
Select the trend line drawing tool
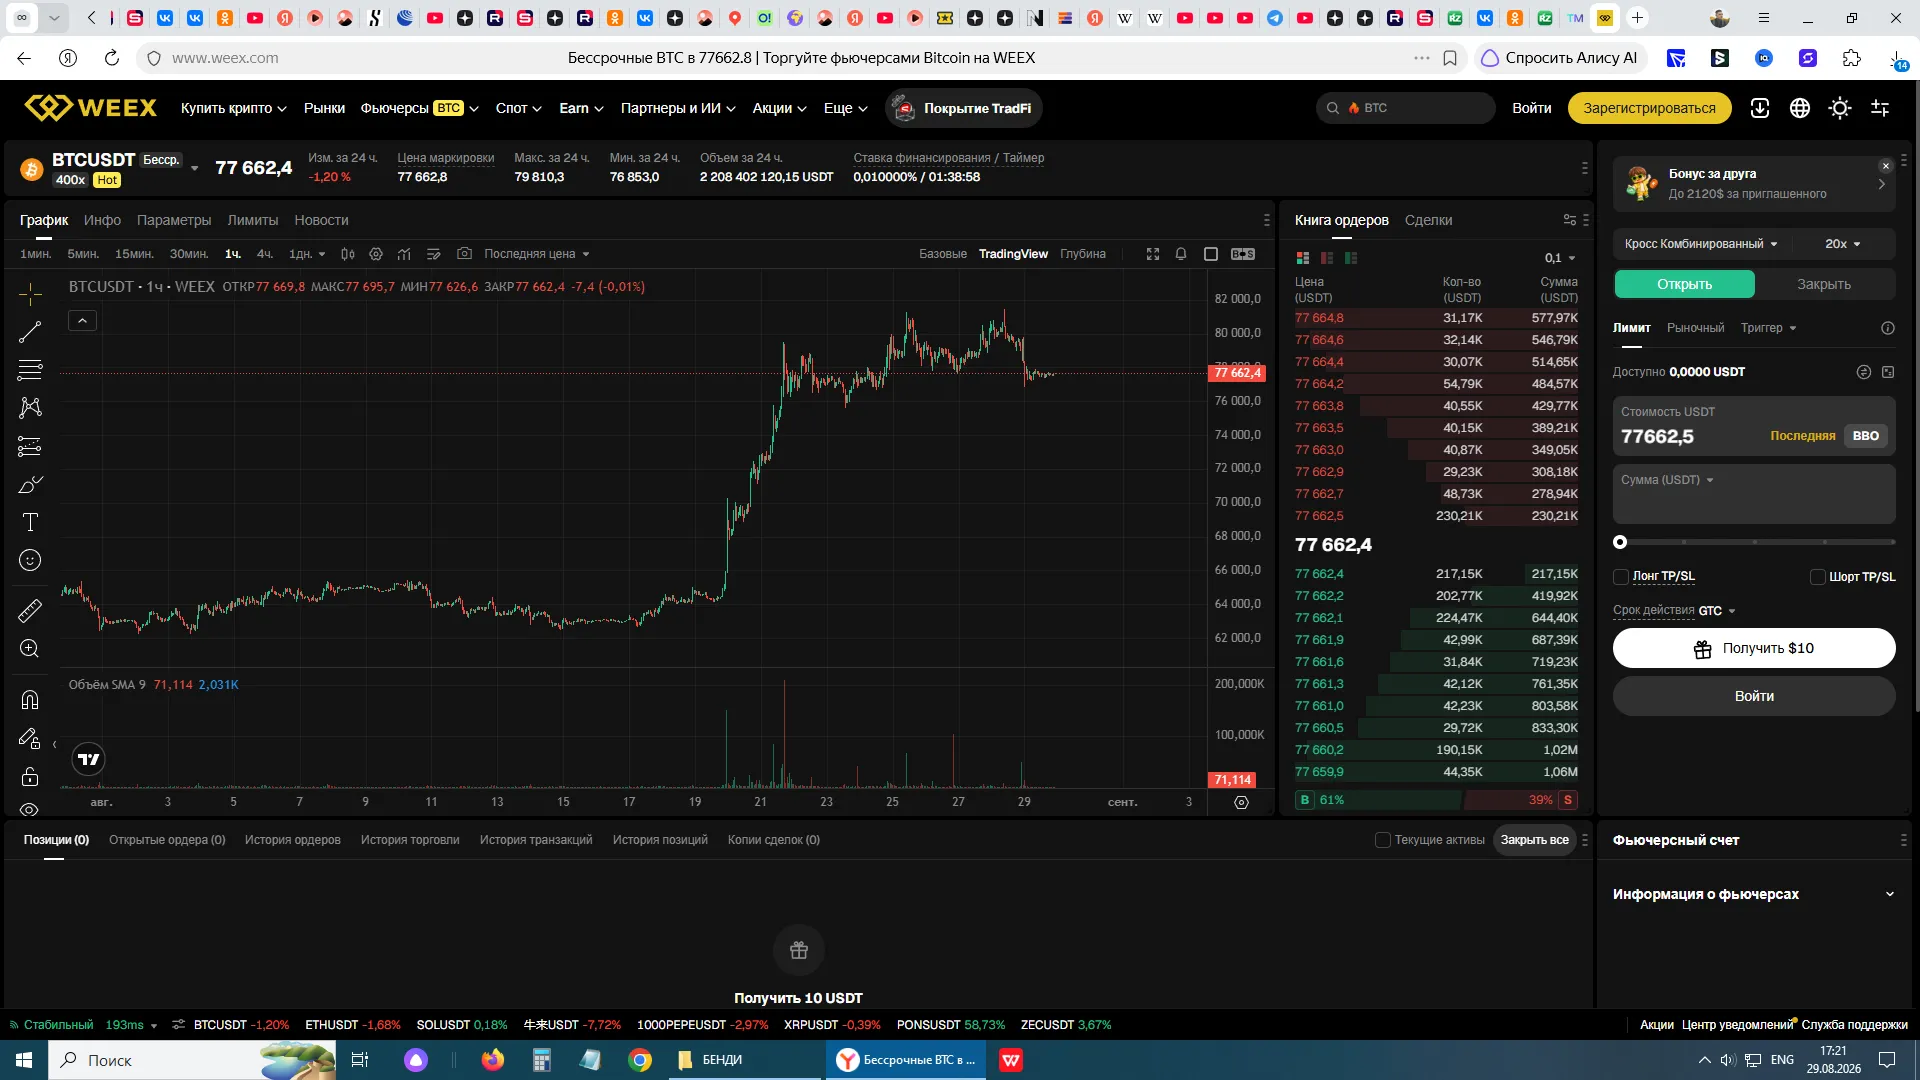30,332
